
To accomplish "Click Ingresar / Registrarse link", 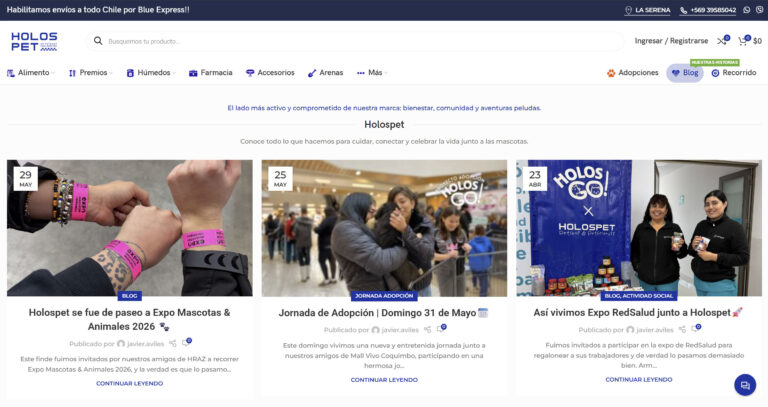I will pyautogui.click(x=671, y=41).
